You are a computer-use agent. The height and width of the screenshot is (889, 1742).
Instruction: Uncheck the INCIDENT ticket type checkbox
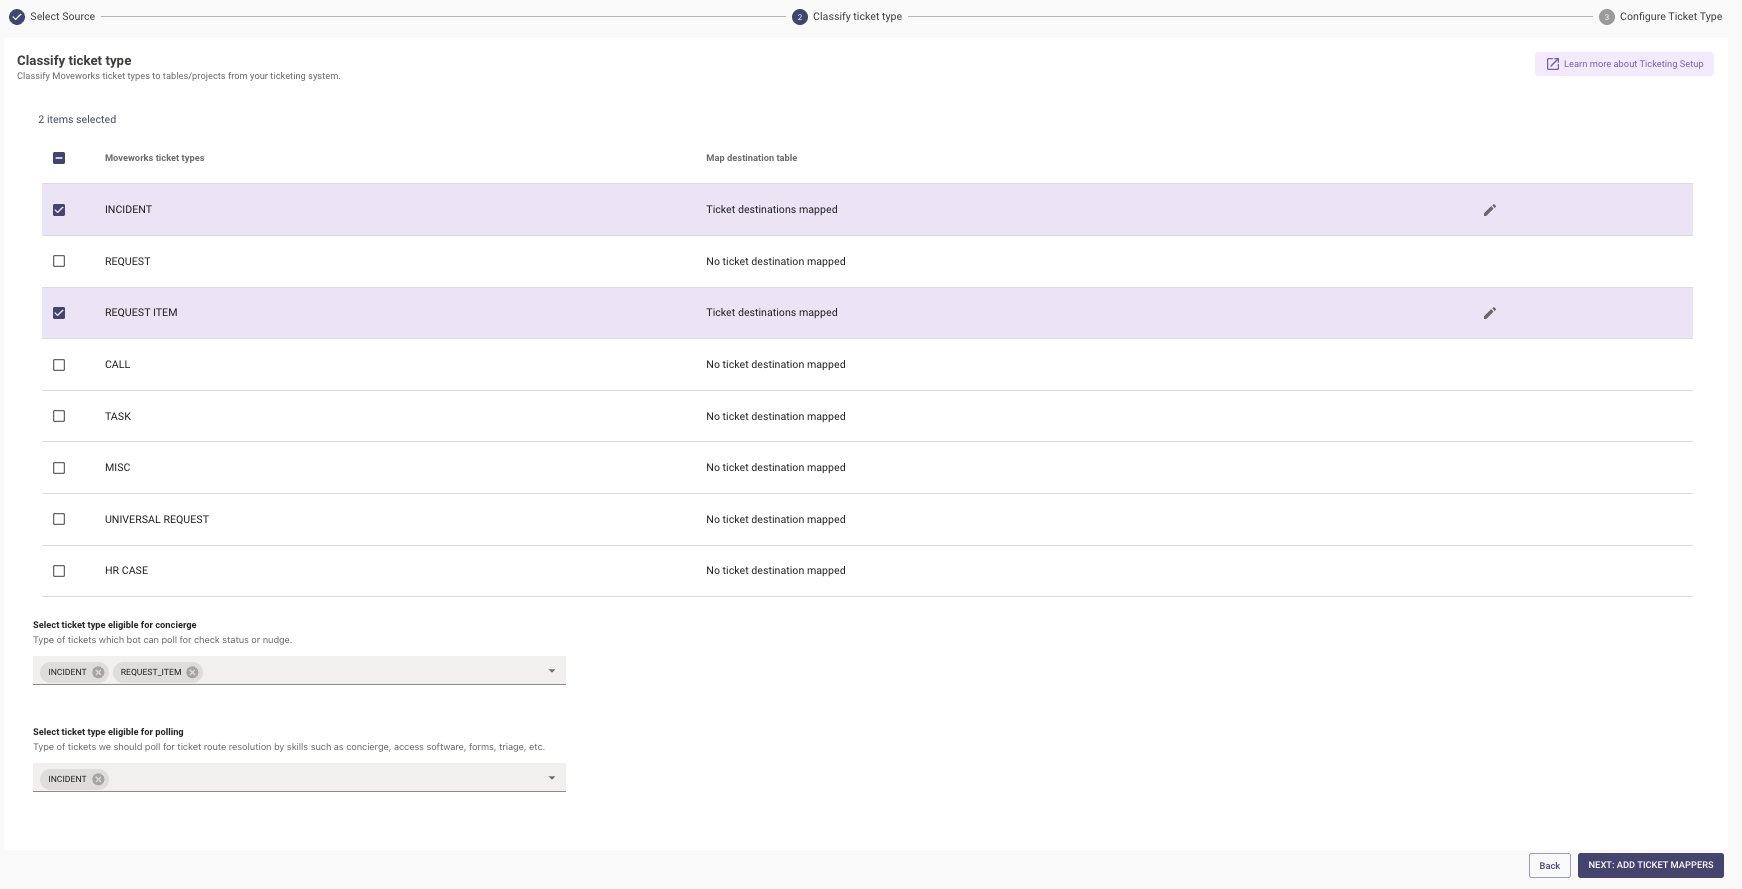coord(59,210)
